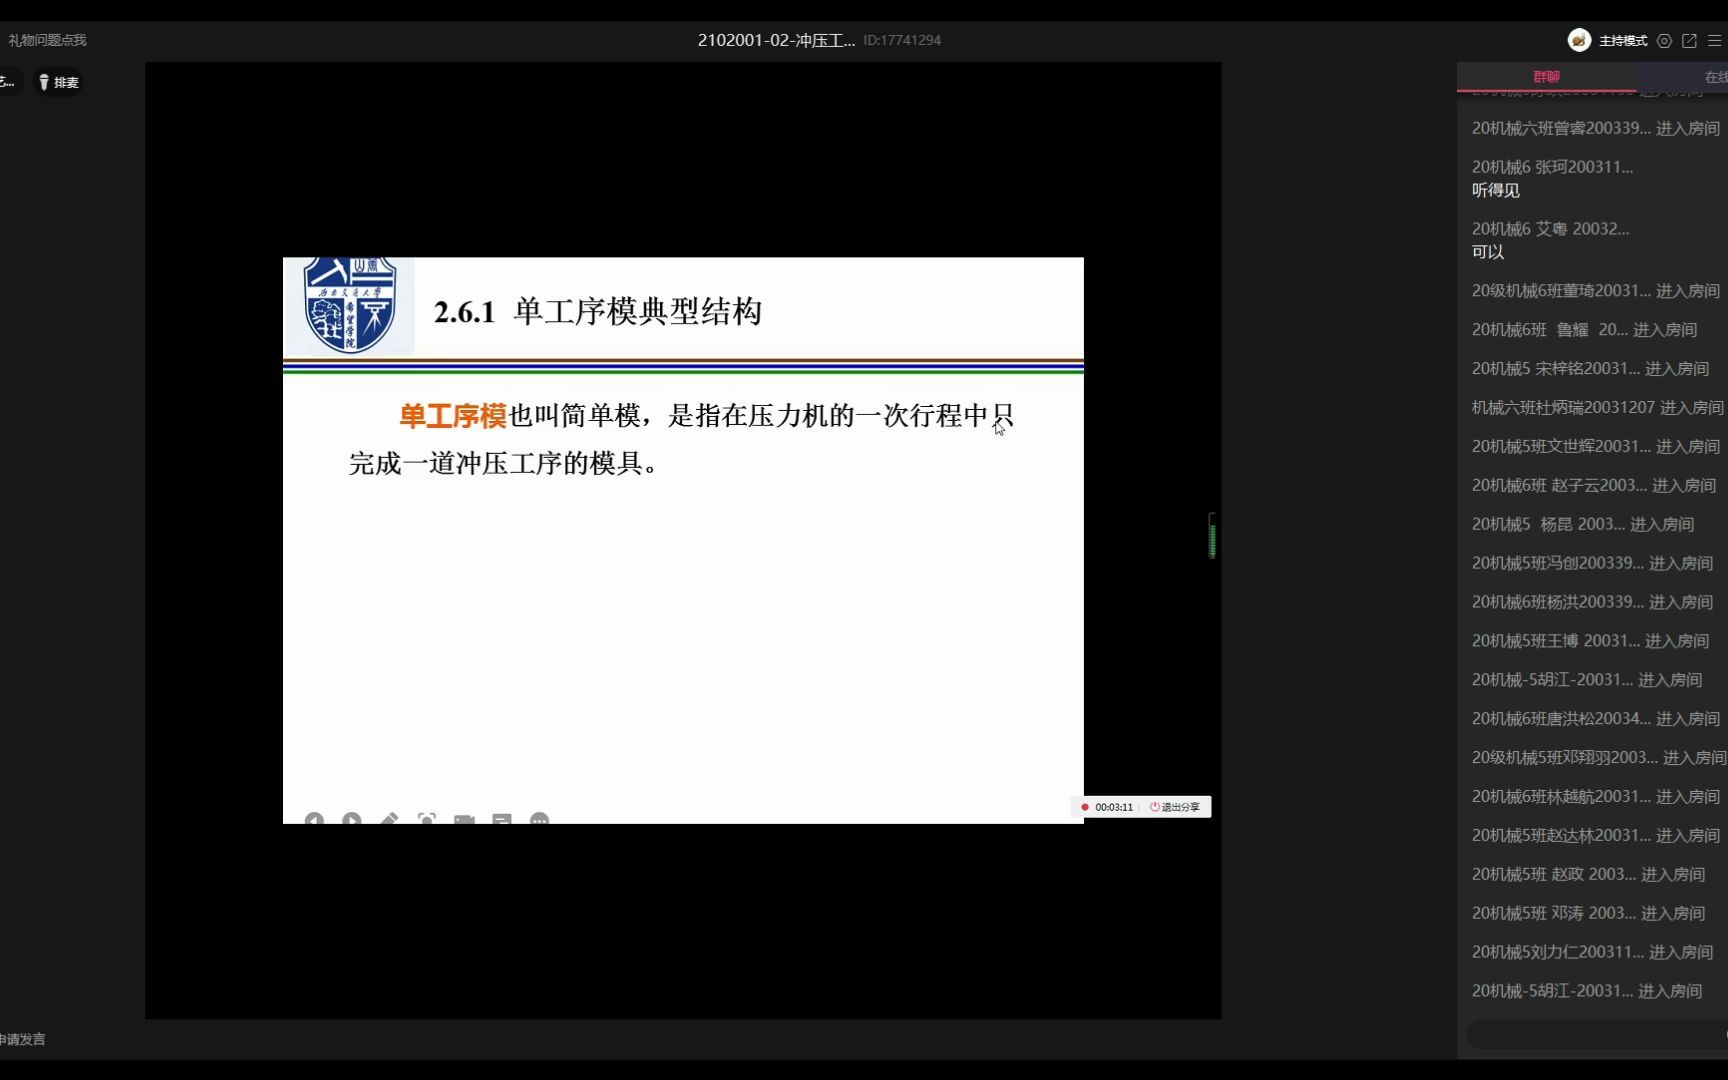Click chat message 听得见
1728x1080 pixels.
click(1495, 190)
